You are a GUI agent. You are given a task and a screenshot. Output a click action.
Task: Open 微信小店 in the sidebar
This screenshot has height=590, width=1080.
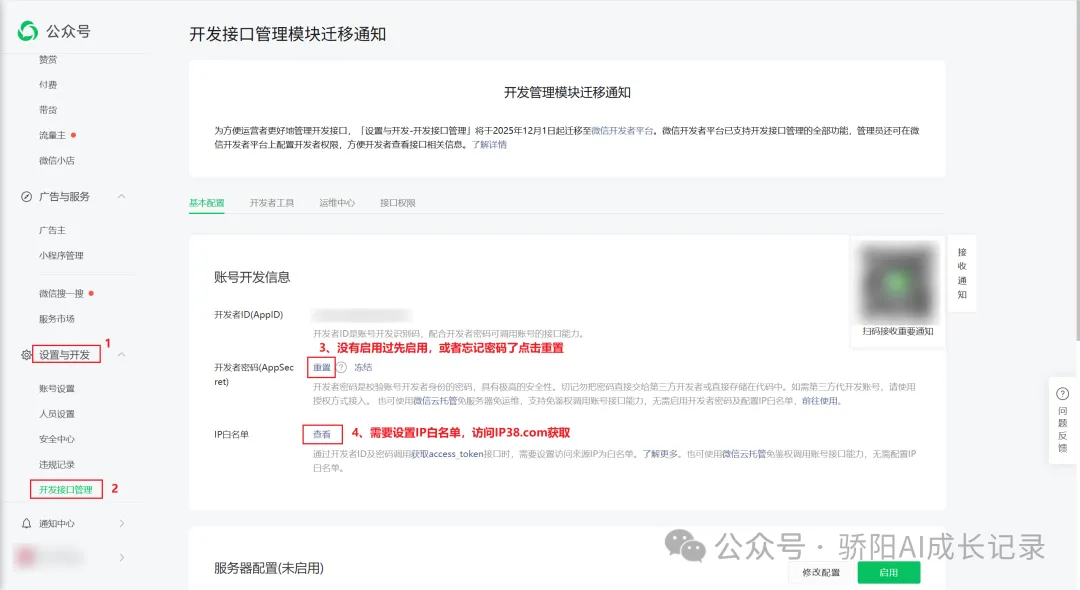pos(56,161)
